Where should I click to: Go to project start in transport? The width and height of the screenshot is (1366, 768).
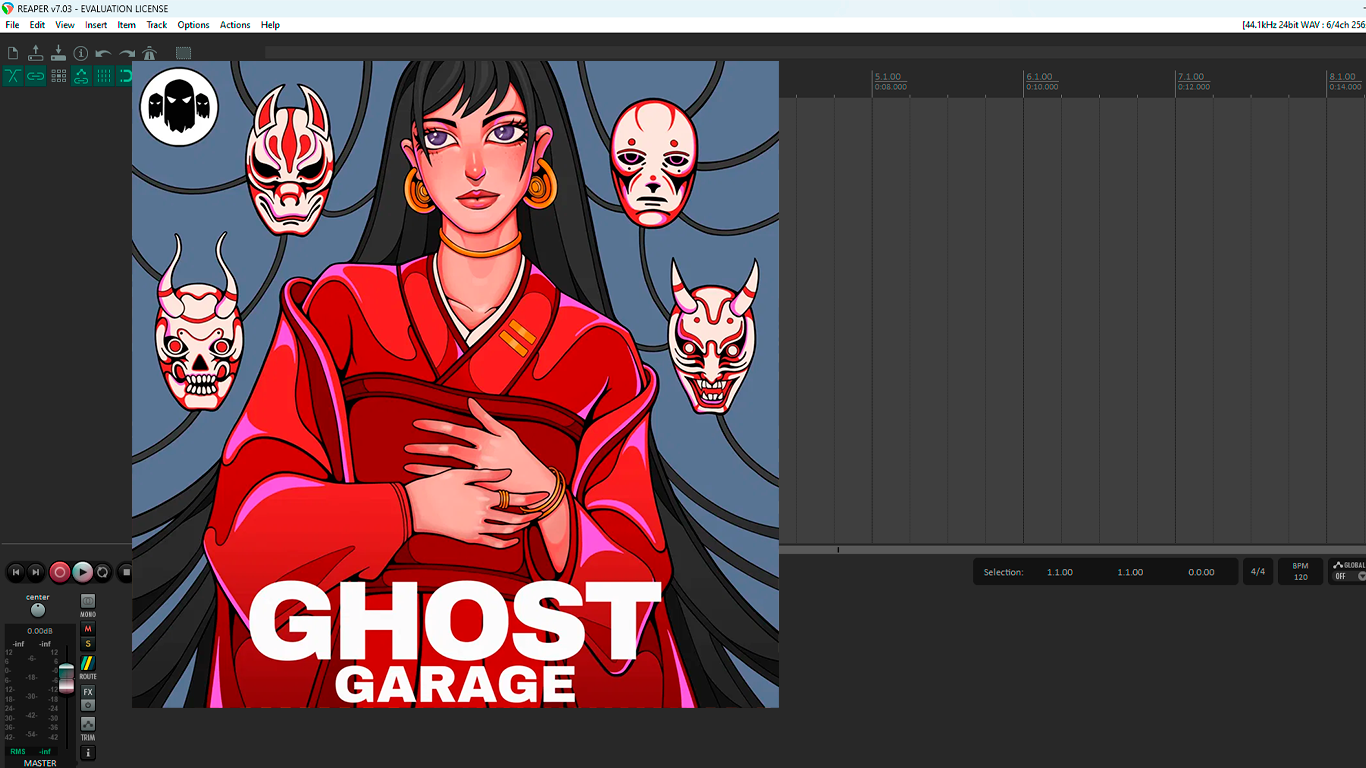(15, 572)
